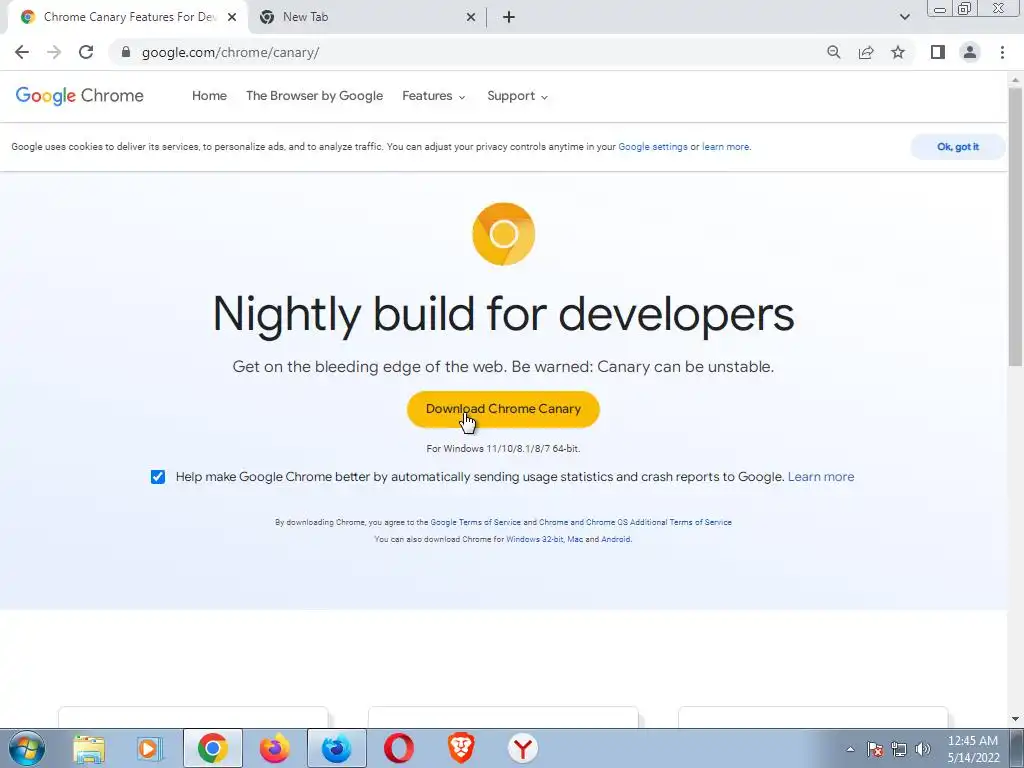
Task: Open network status tray icon
Action: tap(899, 749)
